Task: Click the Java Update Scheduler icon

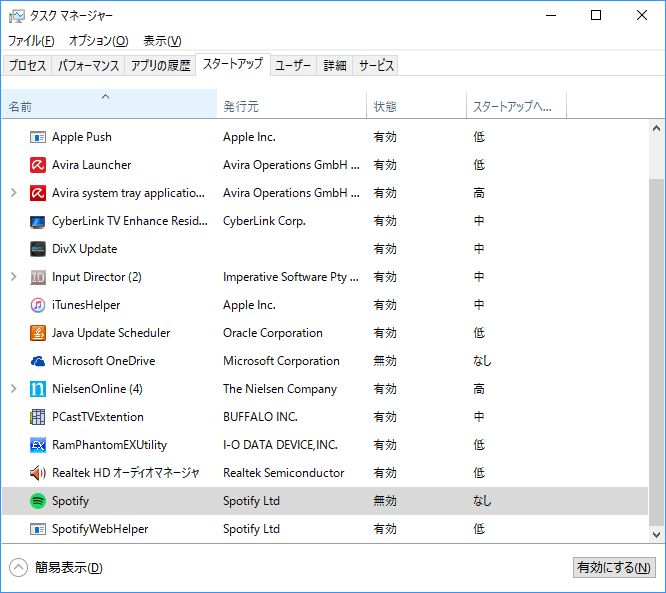Action: click(38, 333)
